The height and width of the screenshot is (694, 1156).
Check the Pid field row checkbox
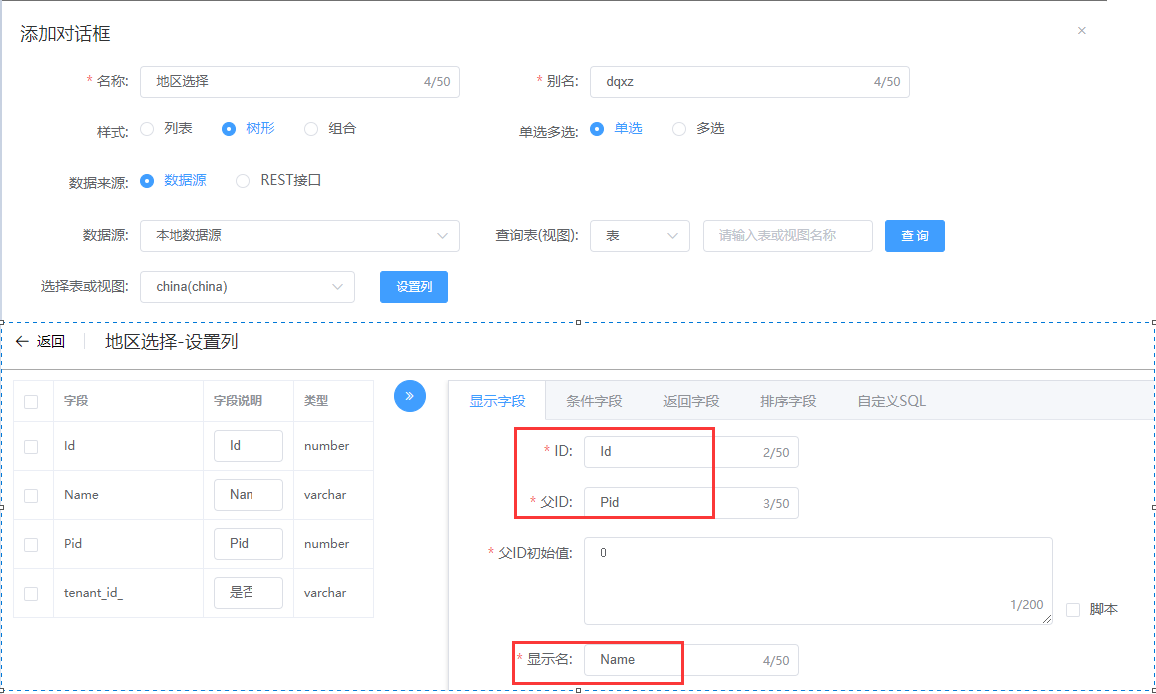[31, 545]
